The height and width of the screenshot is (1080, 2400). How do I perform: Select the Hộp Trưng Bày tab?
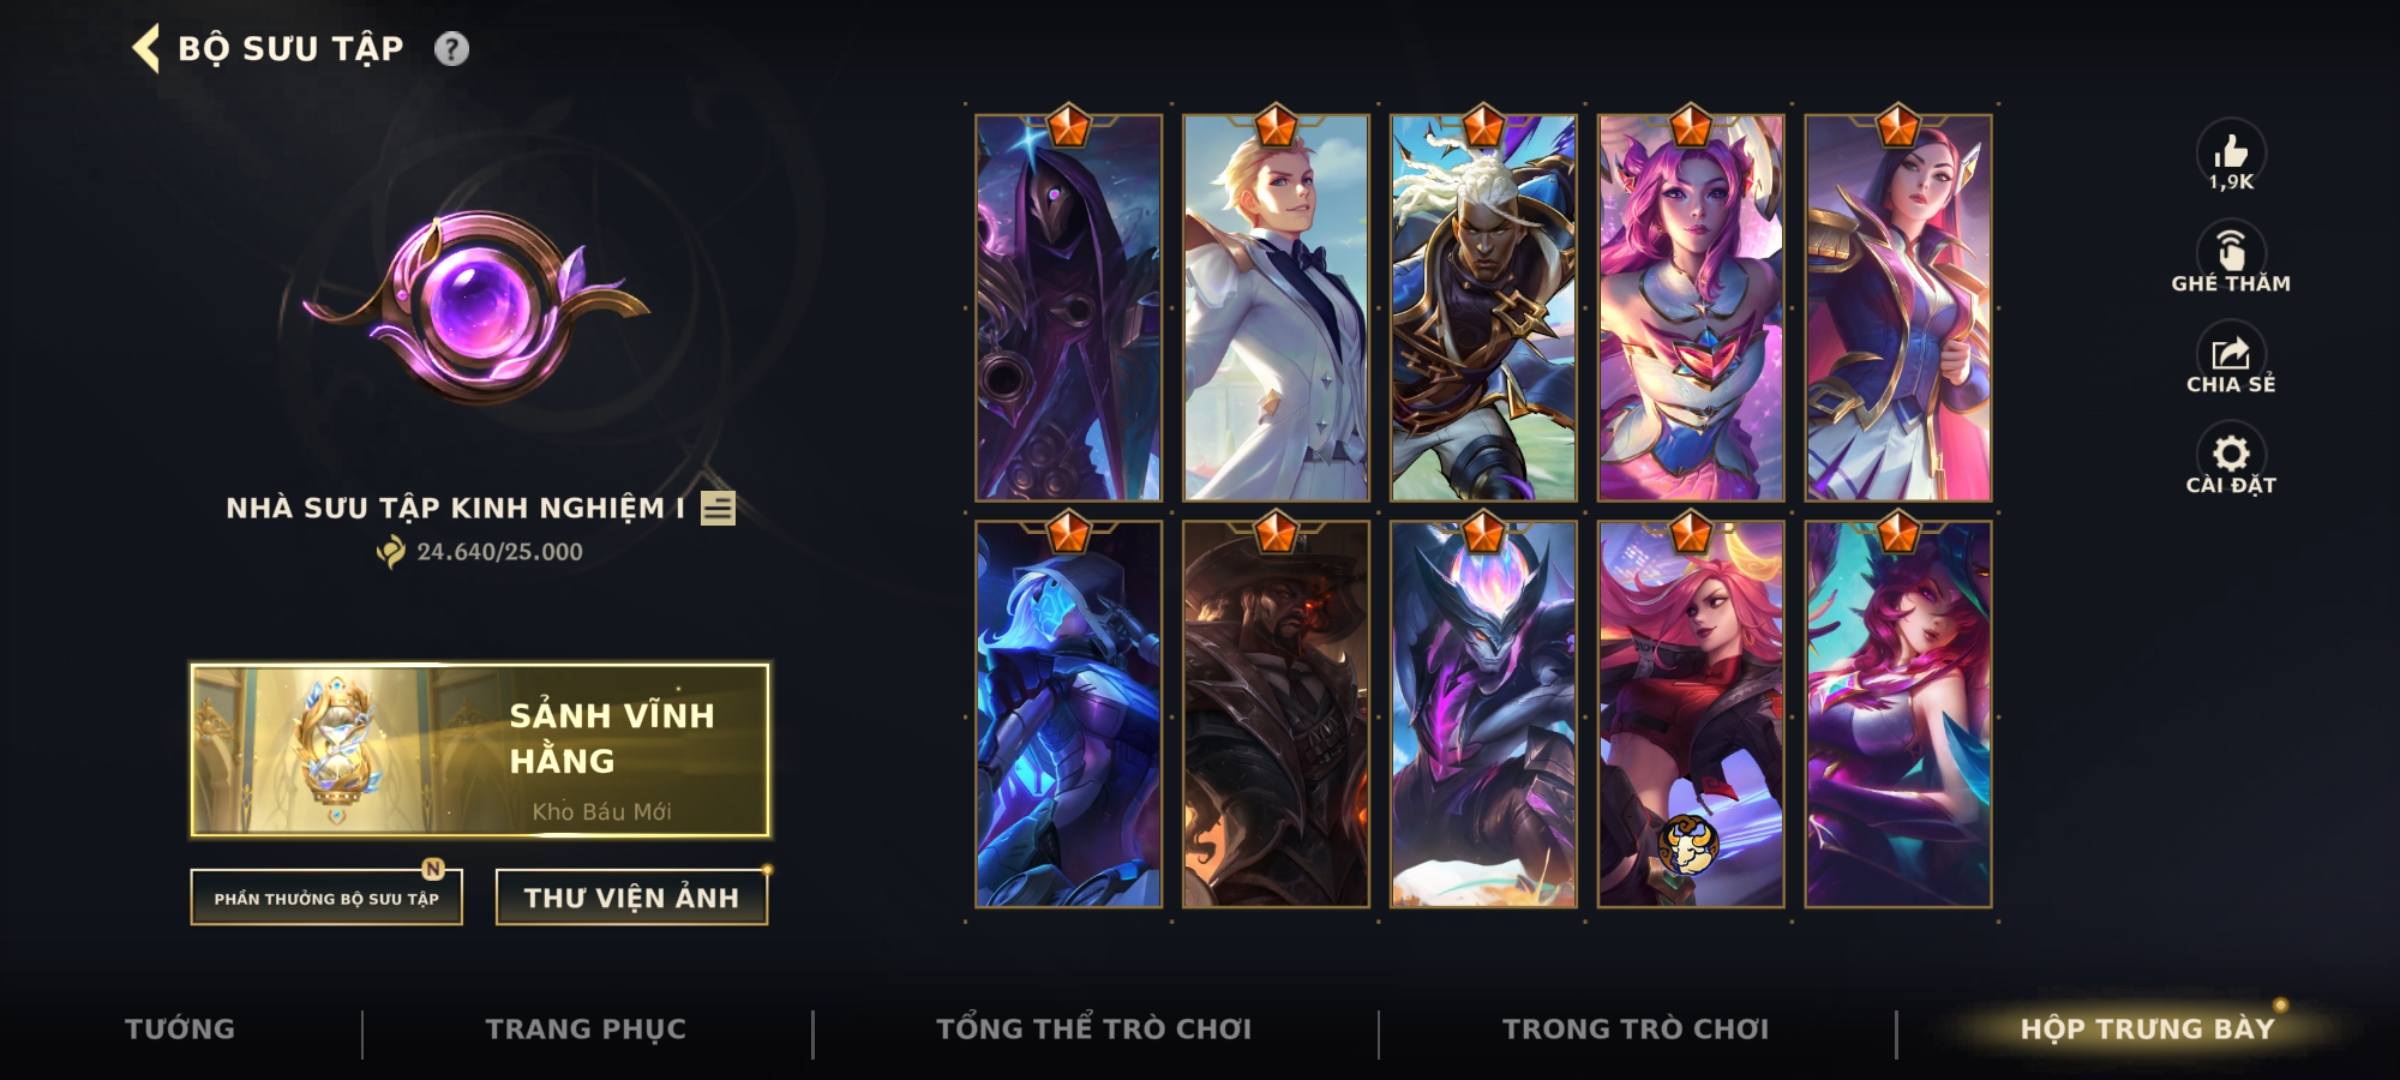click(x=2148, y=1029)
